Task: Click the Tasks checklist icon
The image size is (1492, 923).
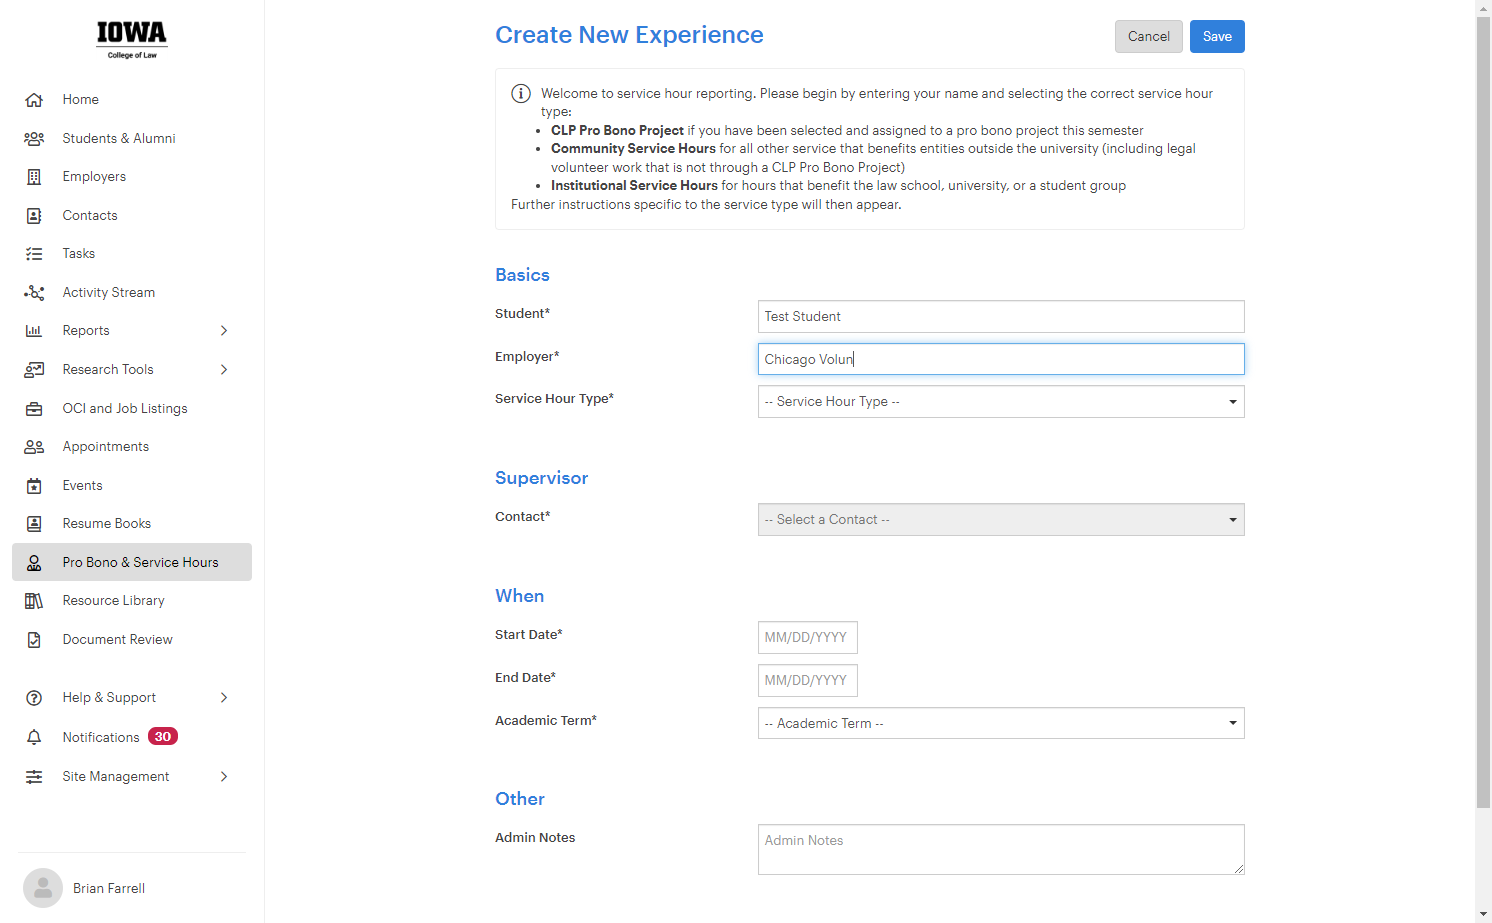Action: coord(34,254)
